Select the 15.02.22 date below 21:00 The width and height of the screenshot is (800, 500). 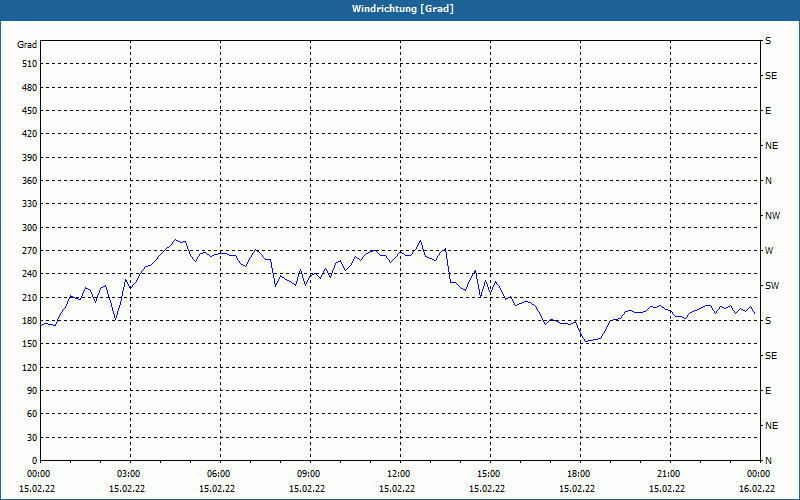[x=666, y=489]
